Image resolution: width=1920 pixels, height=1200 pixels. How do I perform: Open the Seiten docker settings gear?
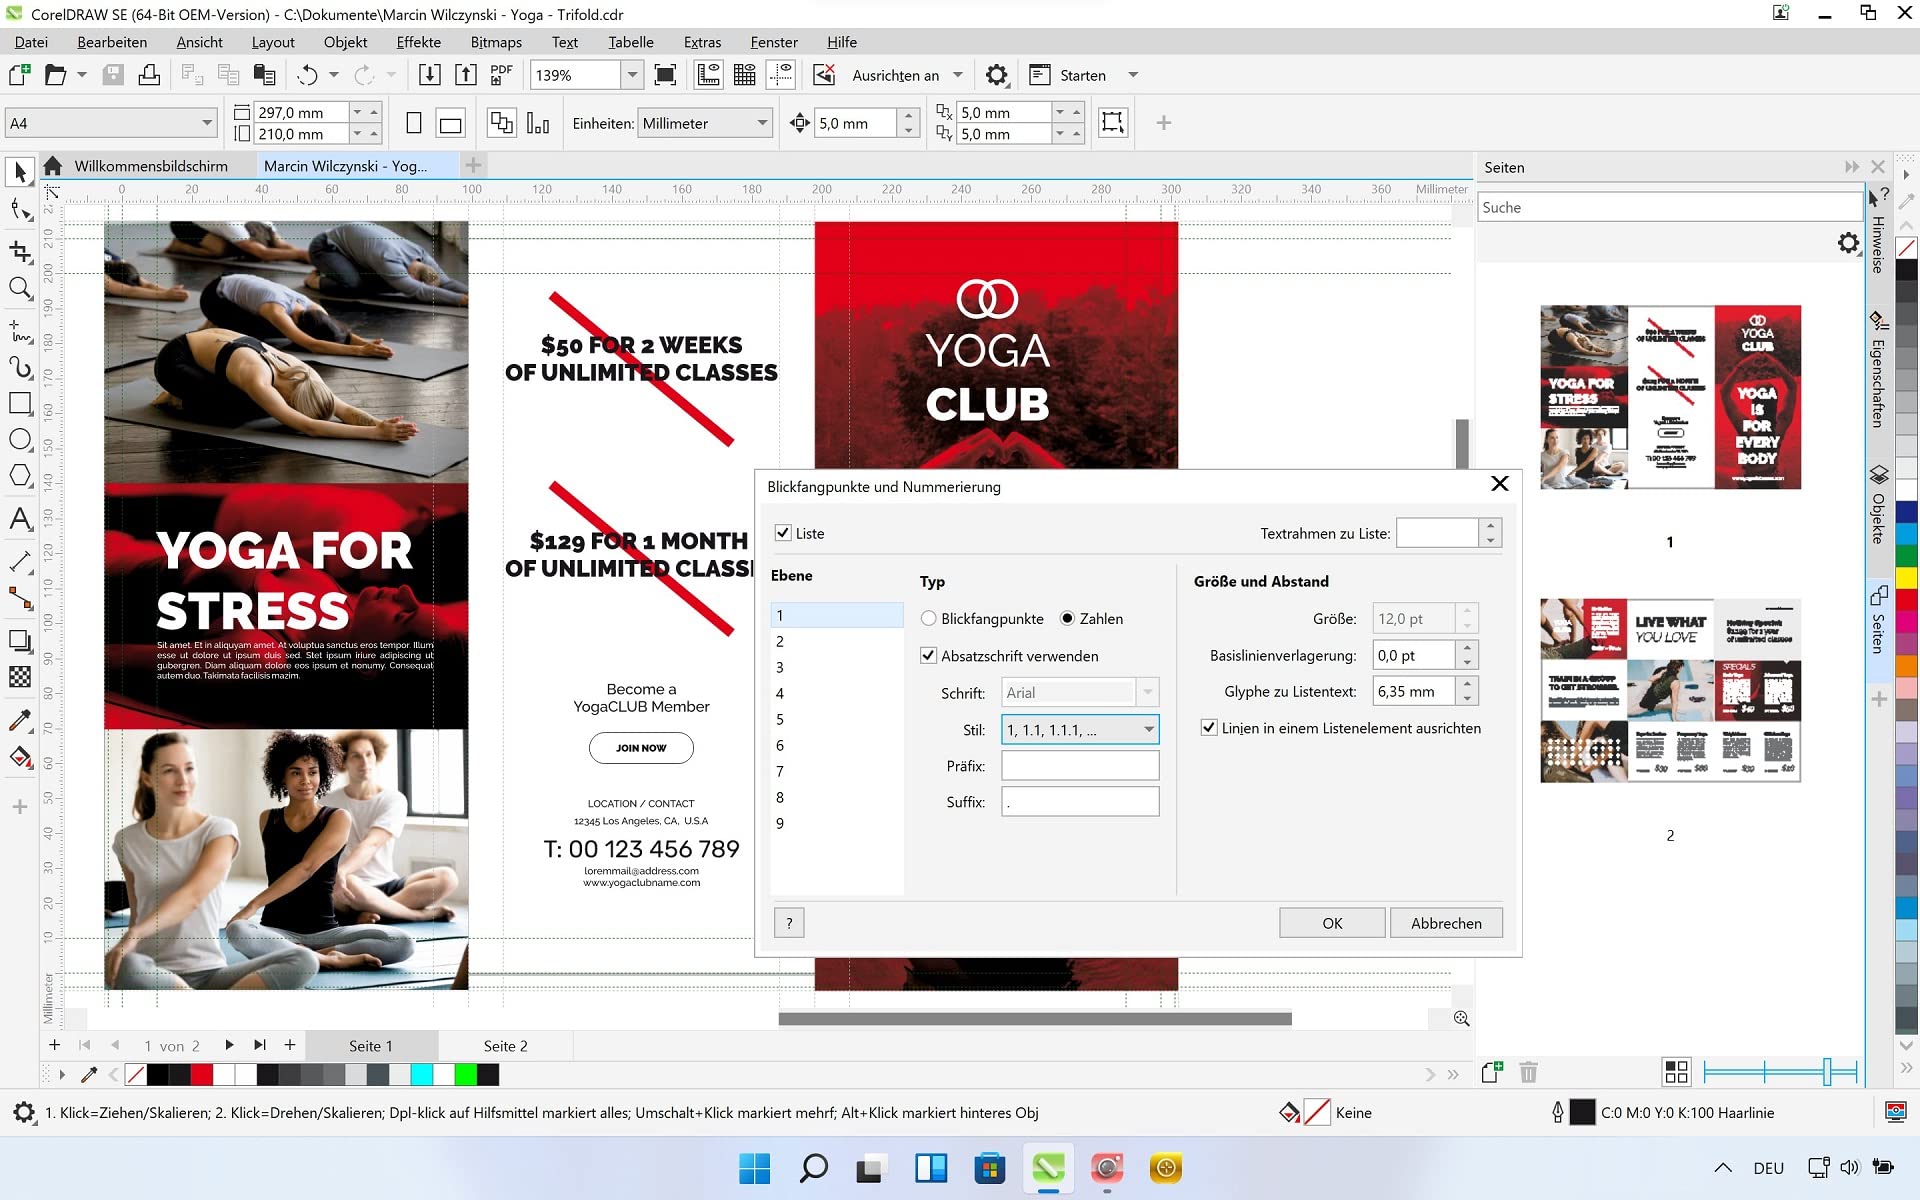1848,242
